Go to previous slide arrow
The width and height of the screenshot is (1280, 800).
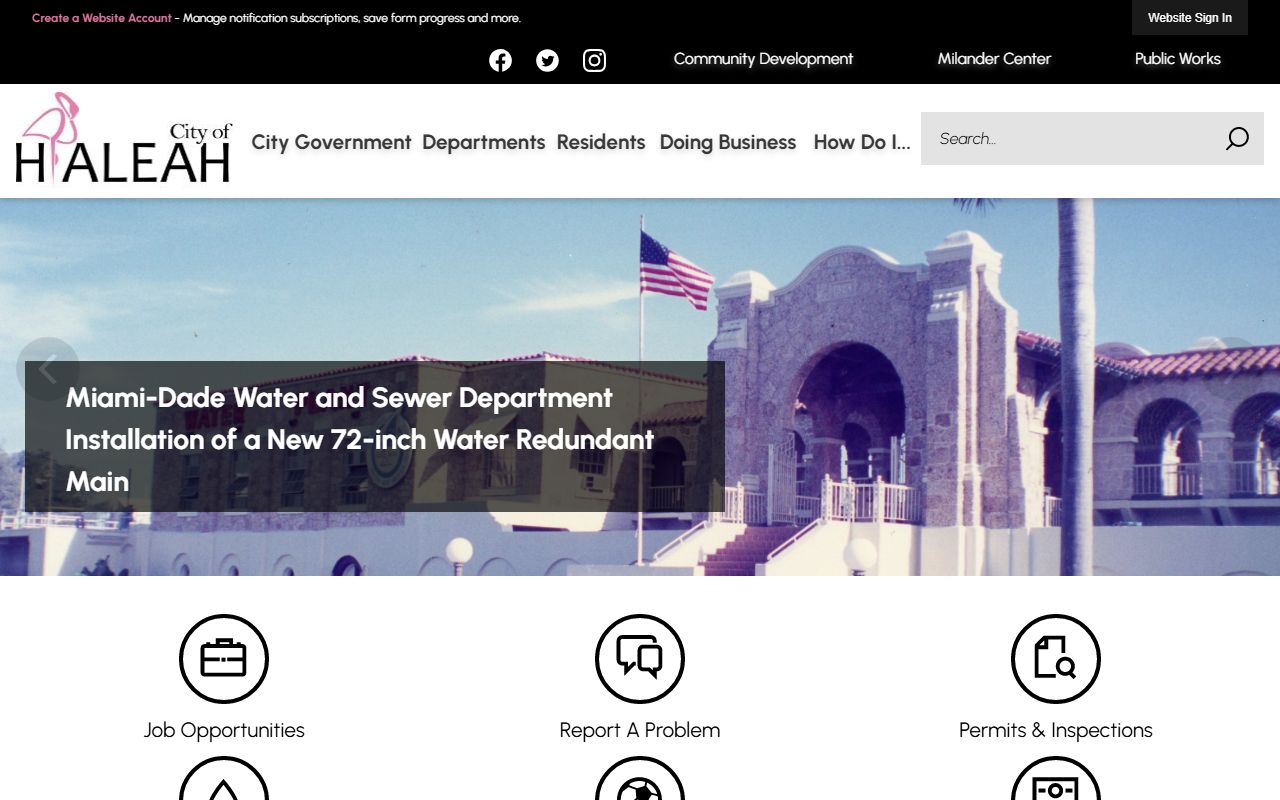click(x=47, y=369)
